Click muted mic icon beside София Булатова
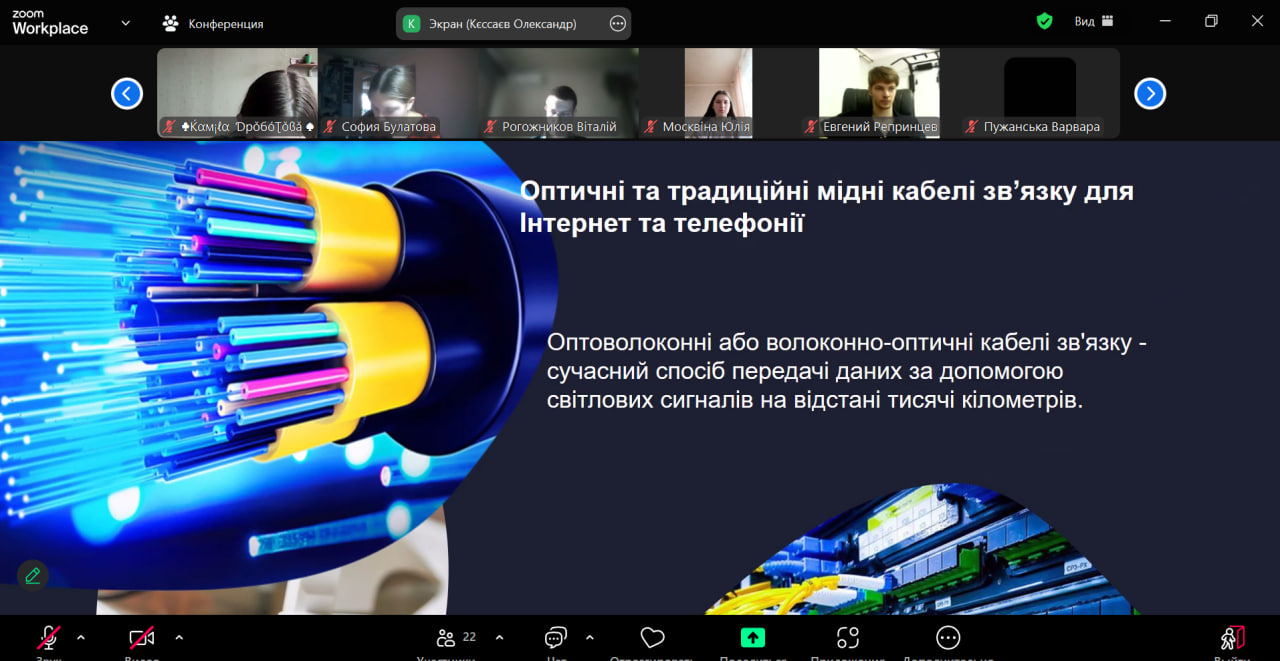 click(329, 127)
